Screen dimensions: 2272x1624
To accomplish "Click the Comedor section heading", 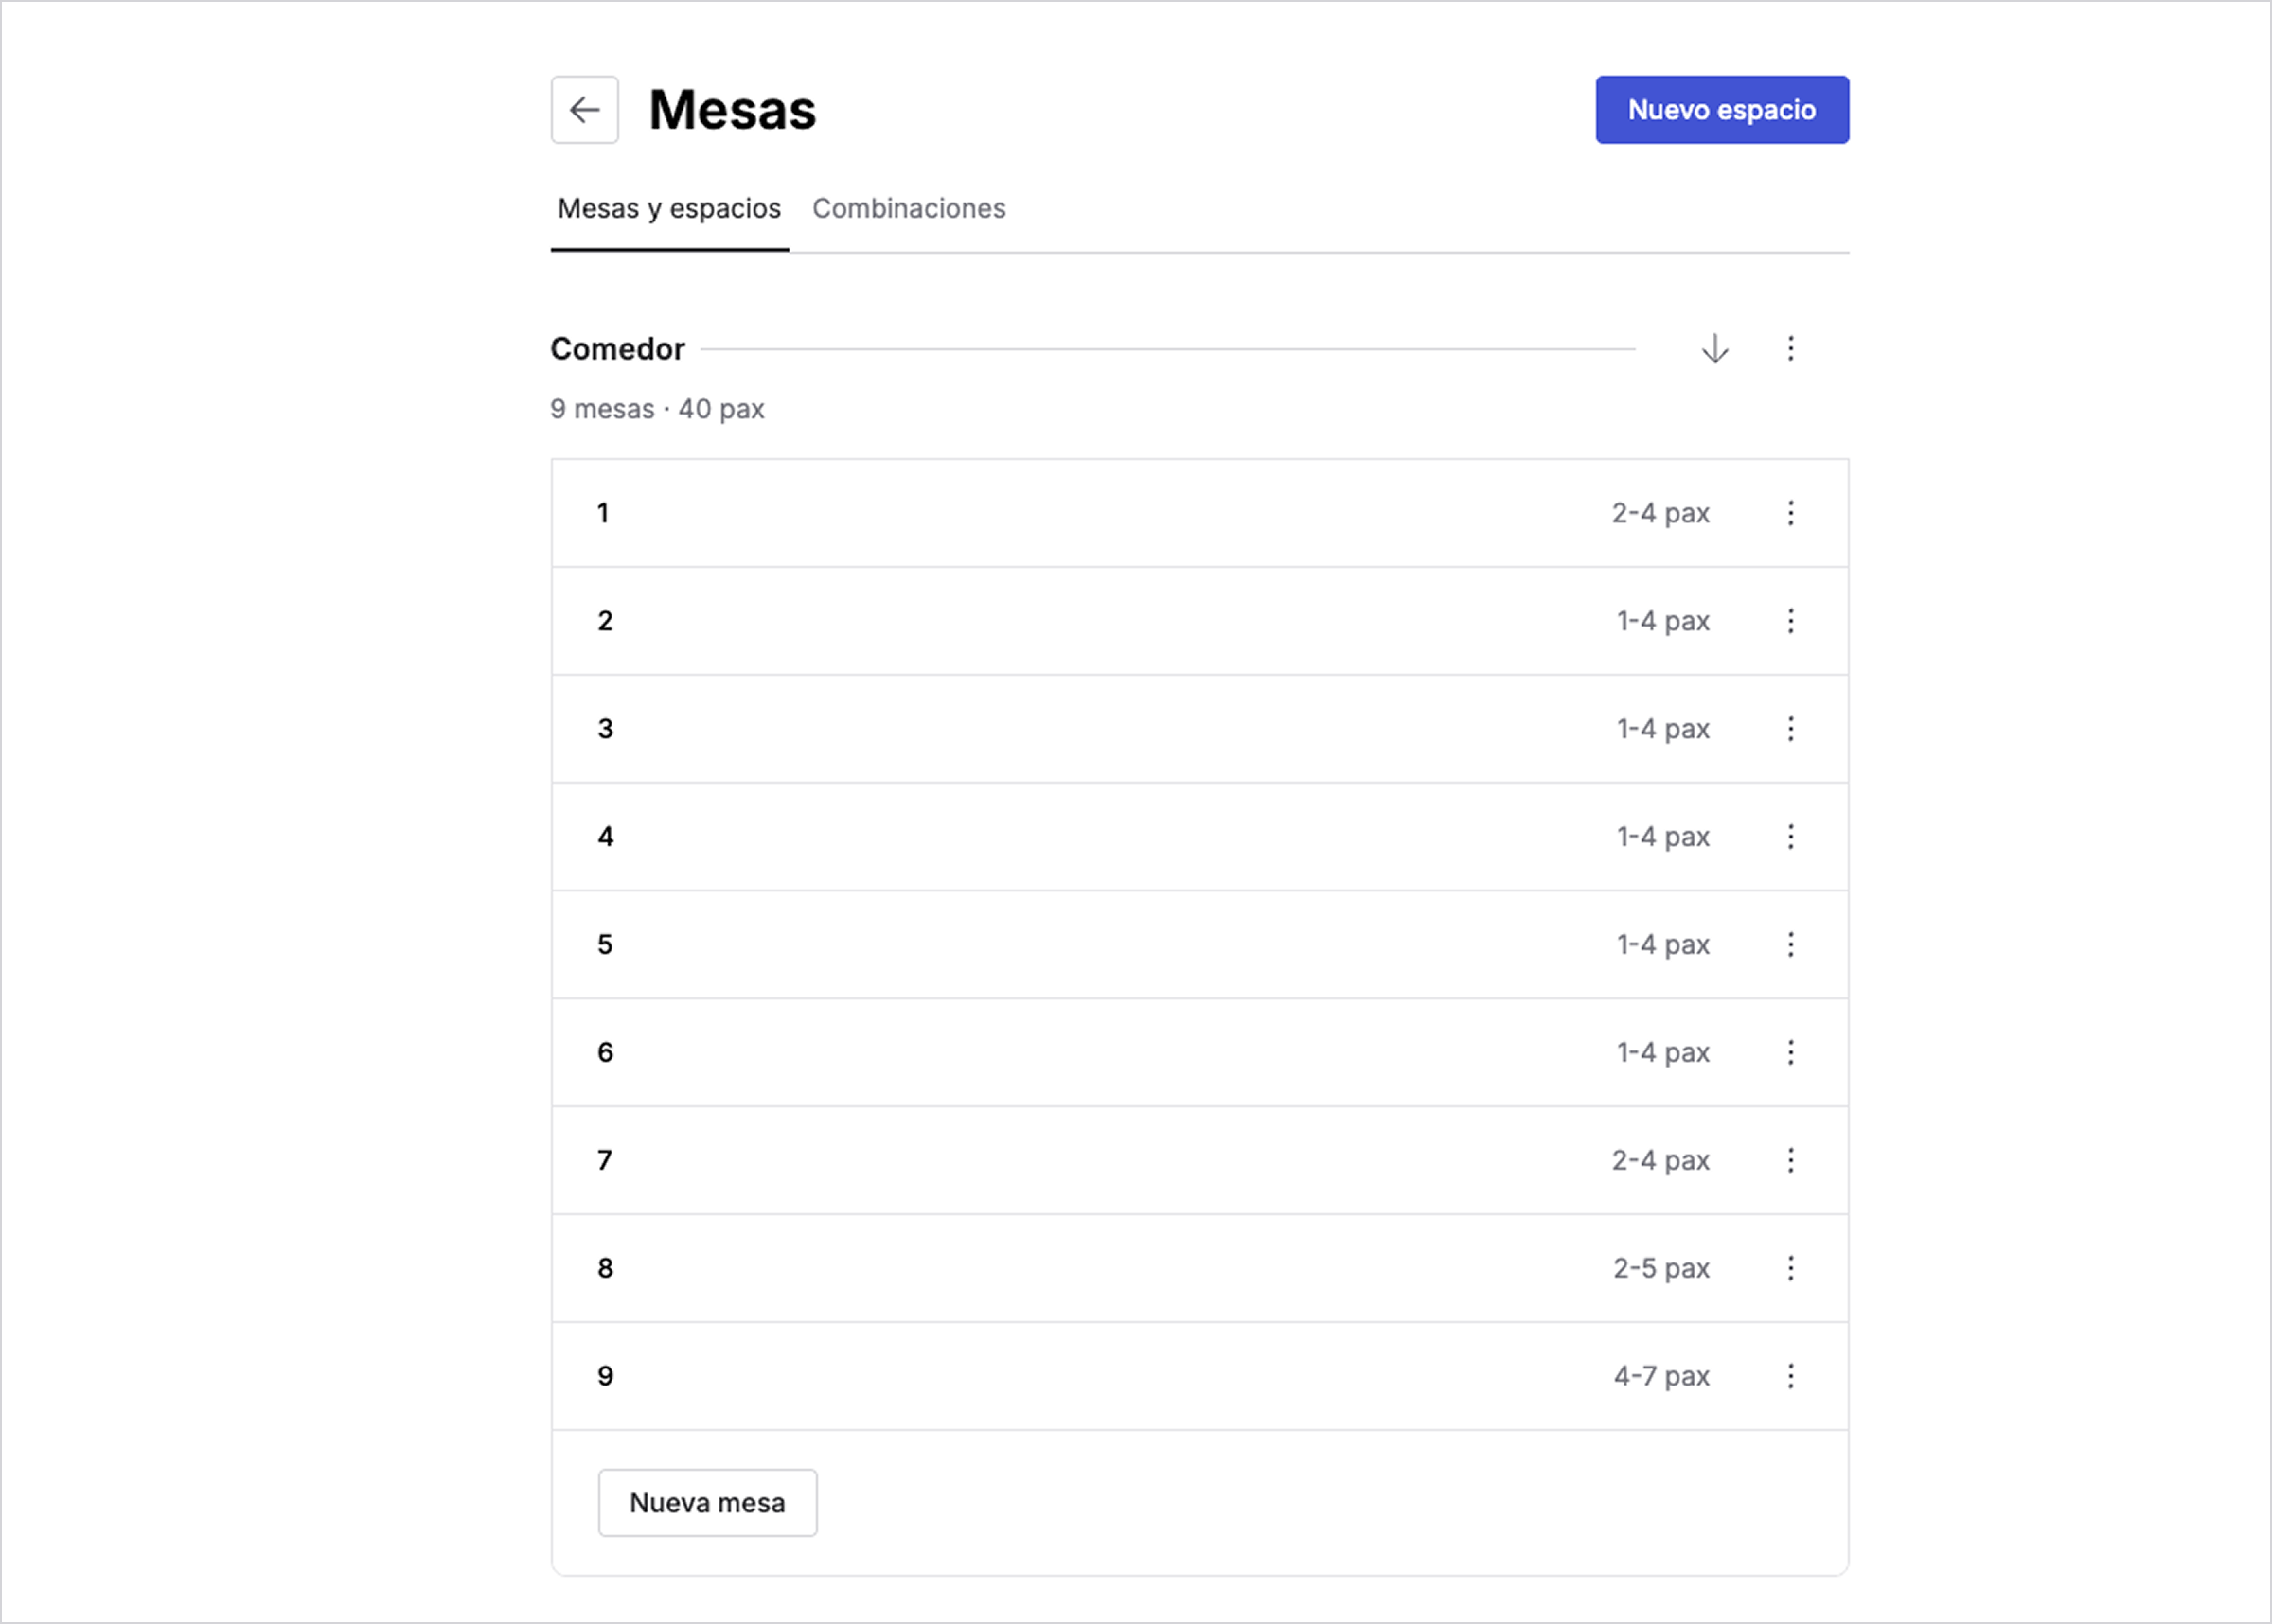I will 617,349.
